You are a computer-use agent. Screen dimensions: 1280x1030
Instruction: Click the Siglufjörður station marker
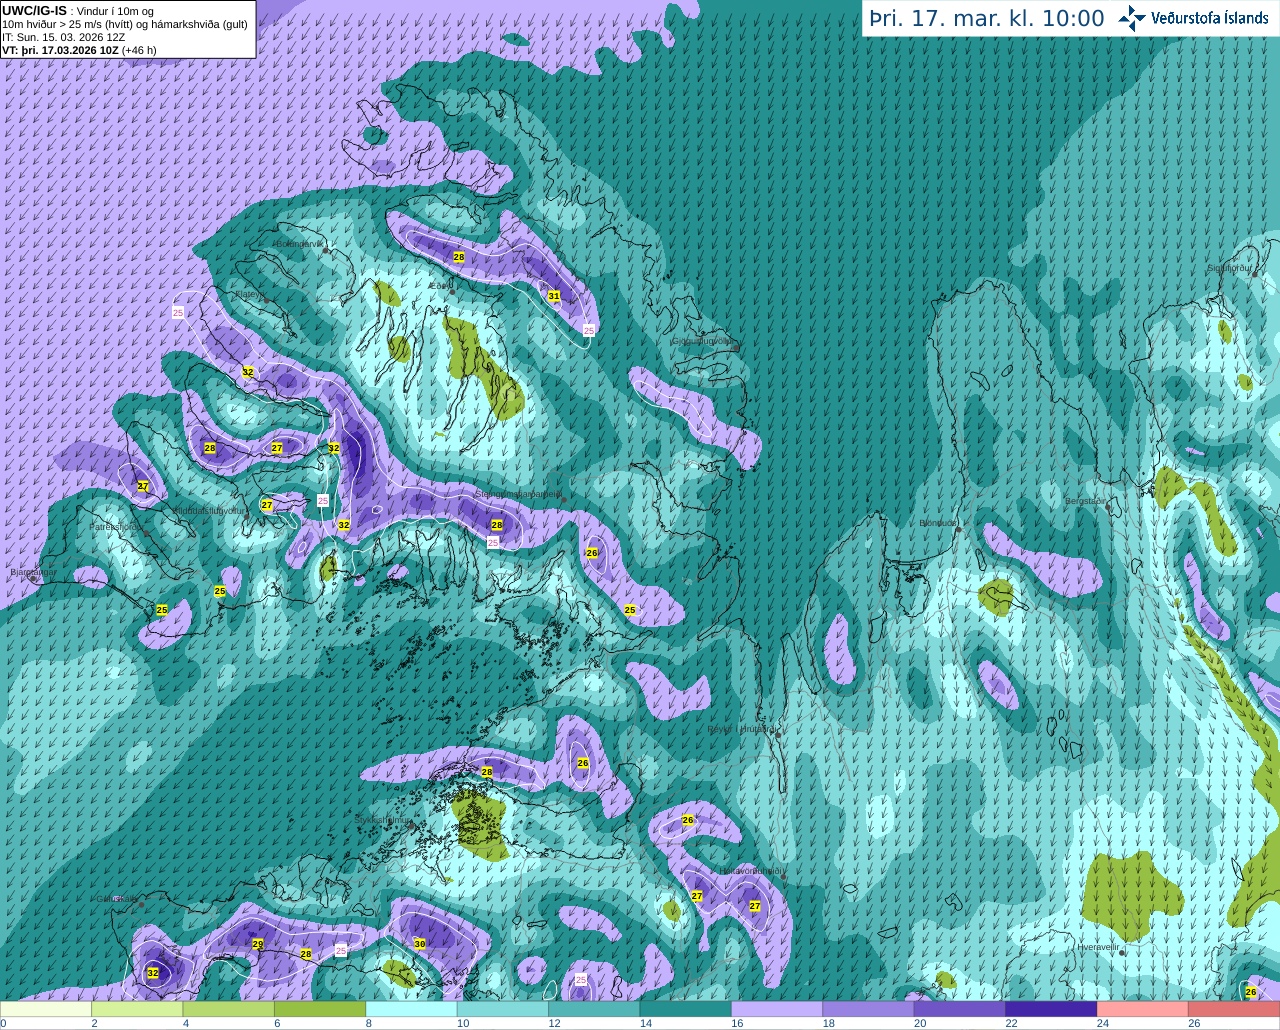1254,275
